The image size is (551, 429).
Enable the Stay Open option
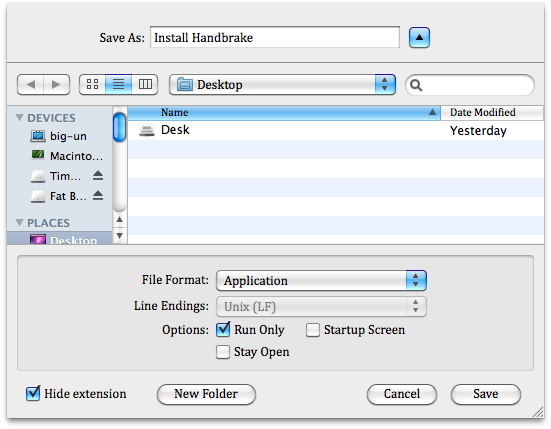coord(223,352)
